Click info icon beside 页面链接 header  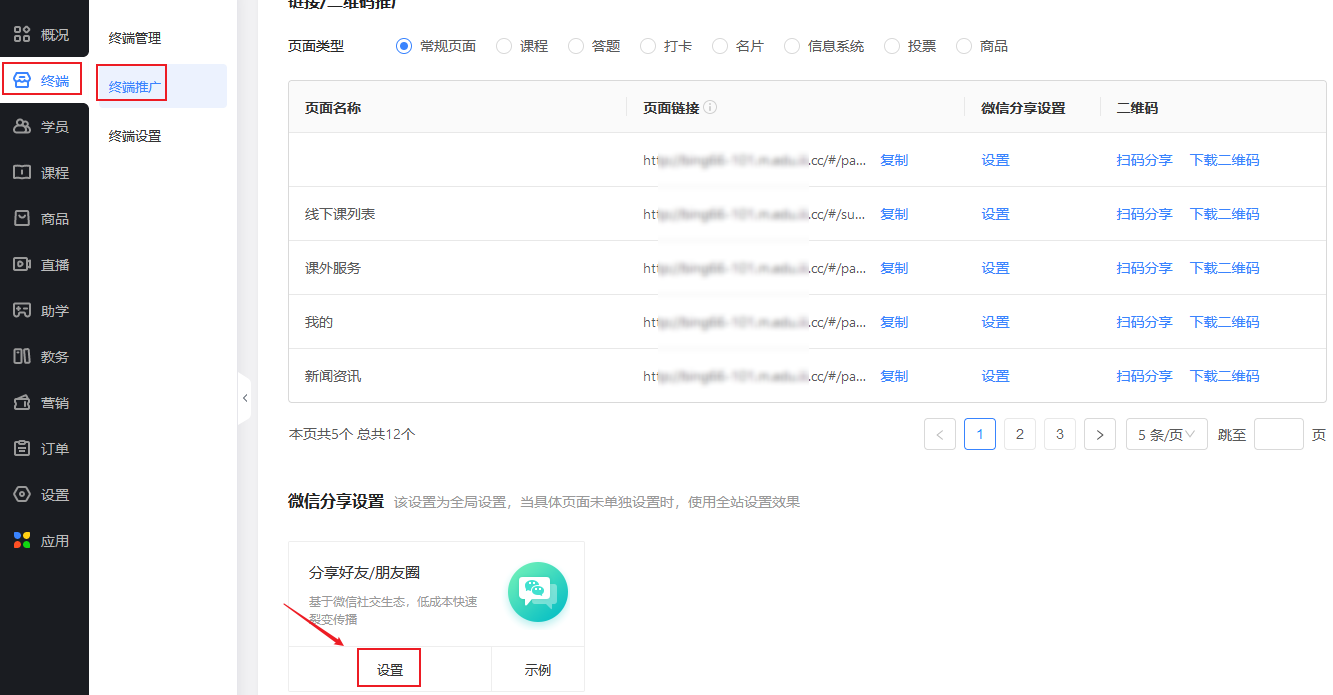point(710,108)
